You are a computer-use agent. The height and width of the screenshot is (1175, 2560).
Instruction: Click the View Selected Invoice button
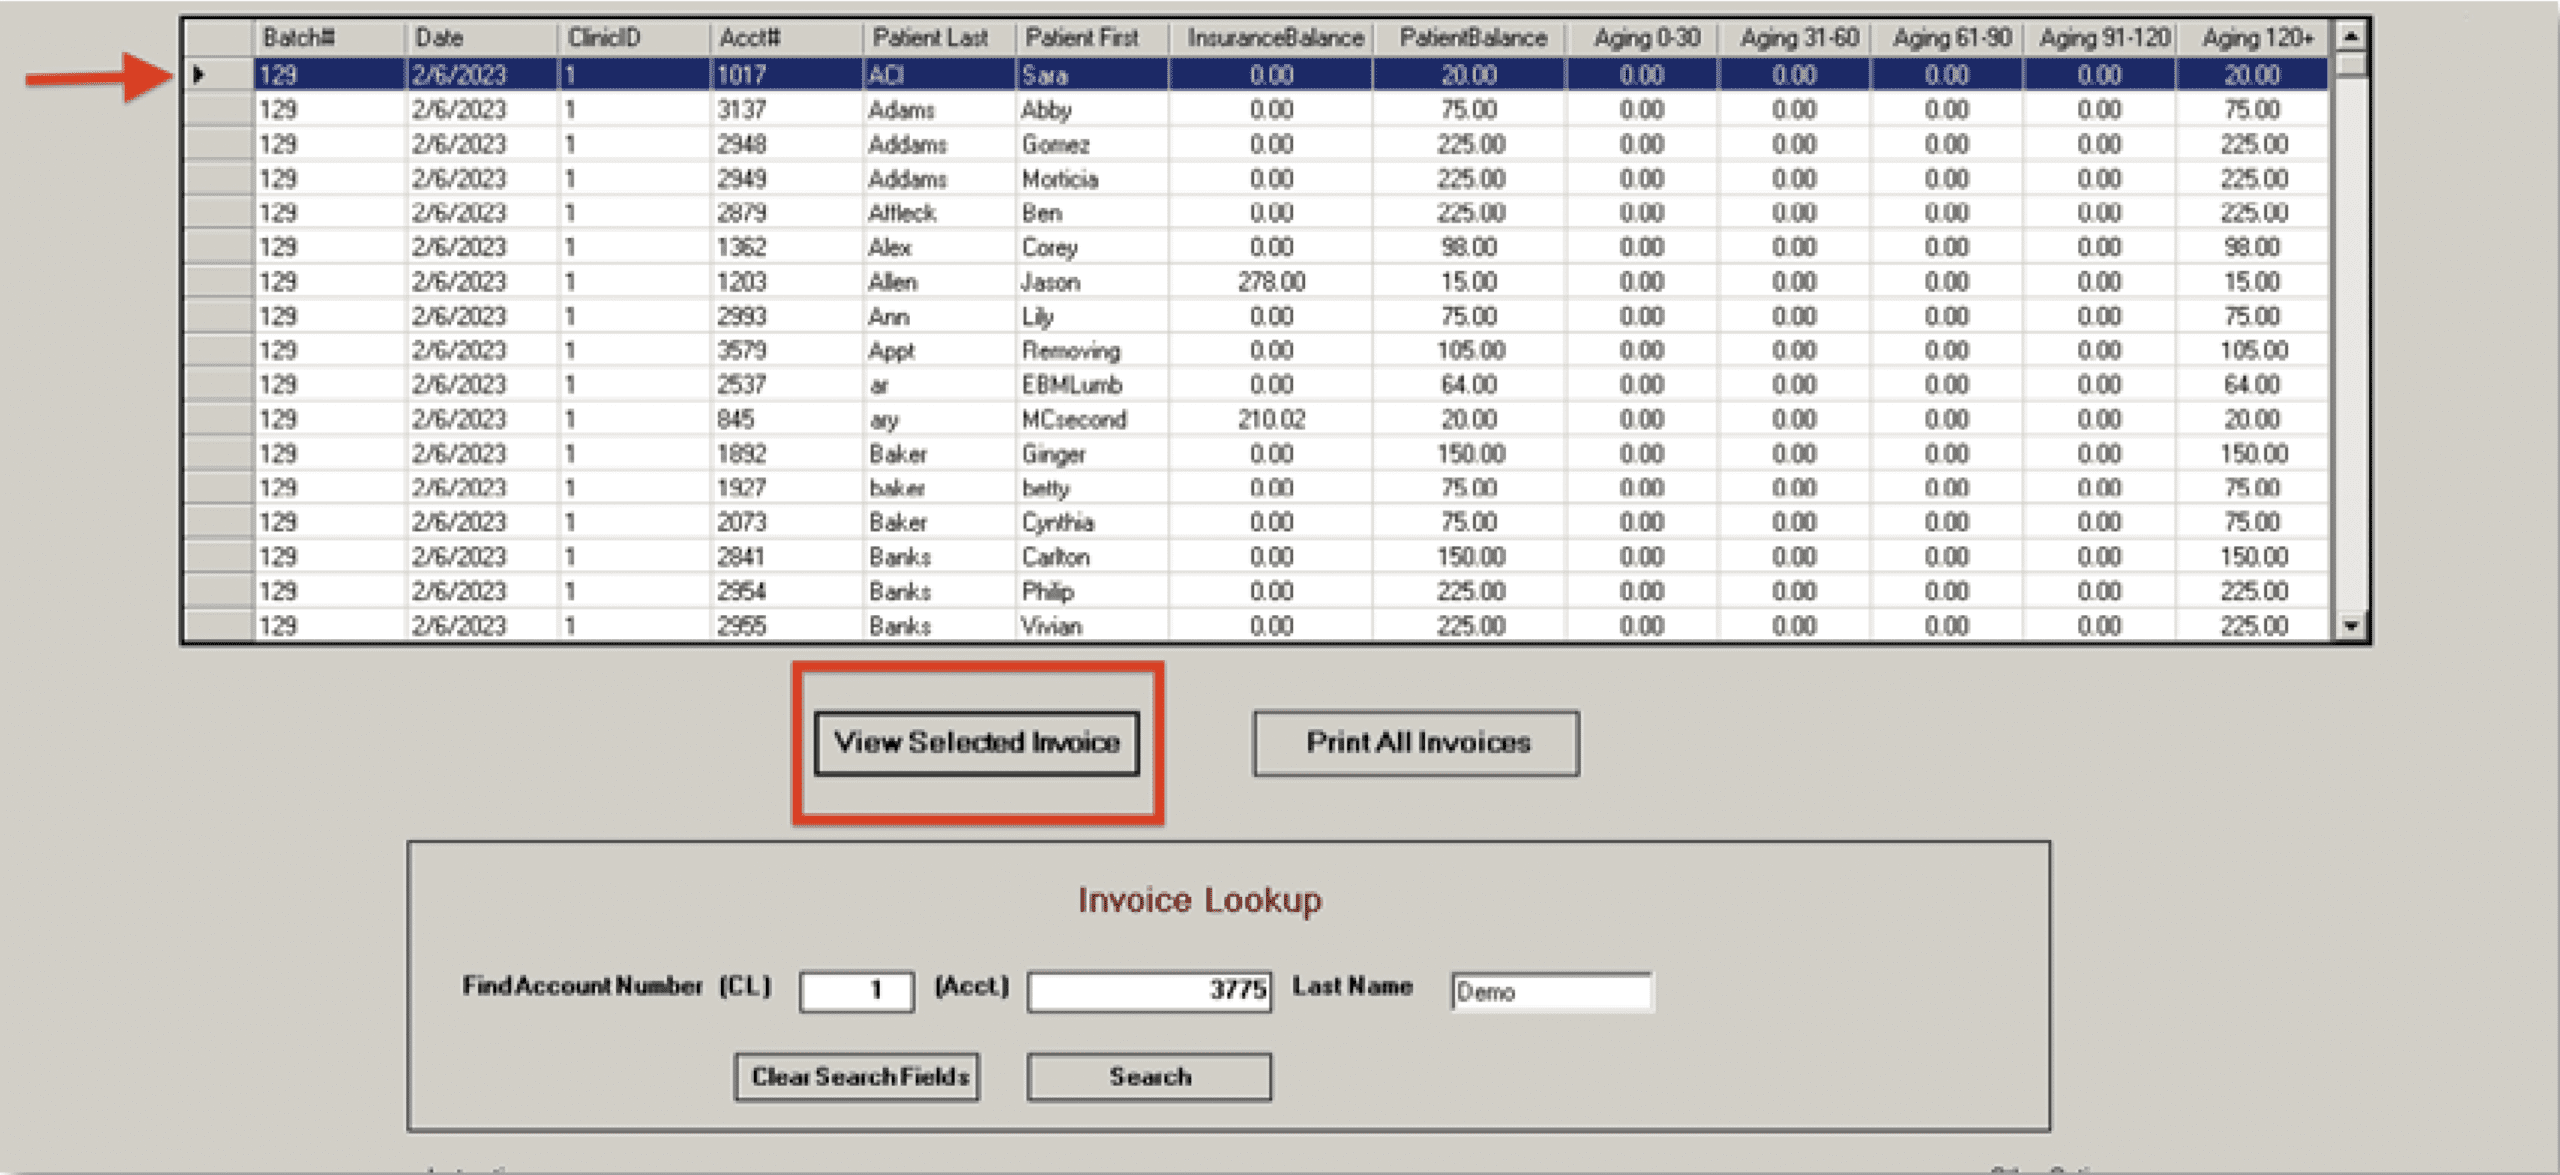pyautogui.click(x=976, y=743)
